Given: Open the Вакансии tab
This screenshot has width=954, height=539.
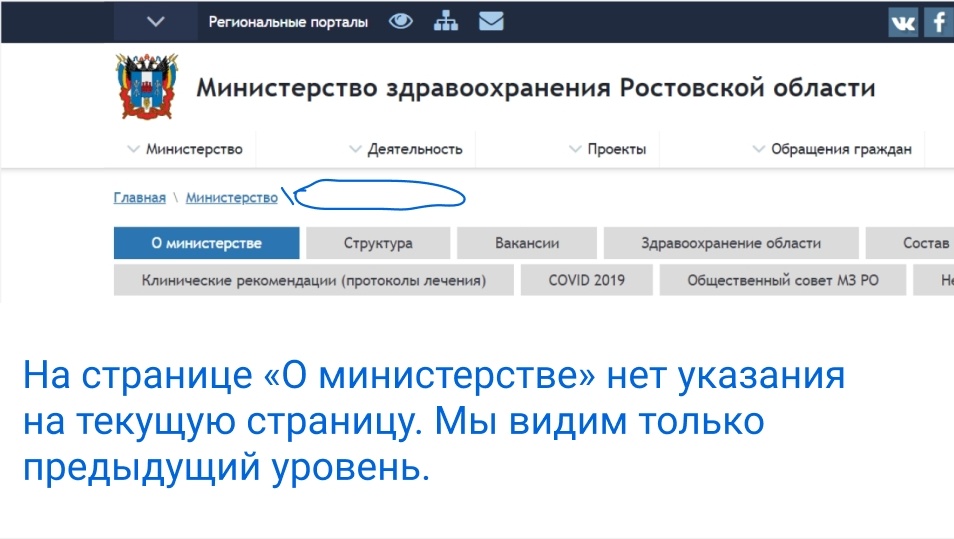Looking at the screenshot, I should pos(527,243).
